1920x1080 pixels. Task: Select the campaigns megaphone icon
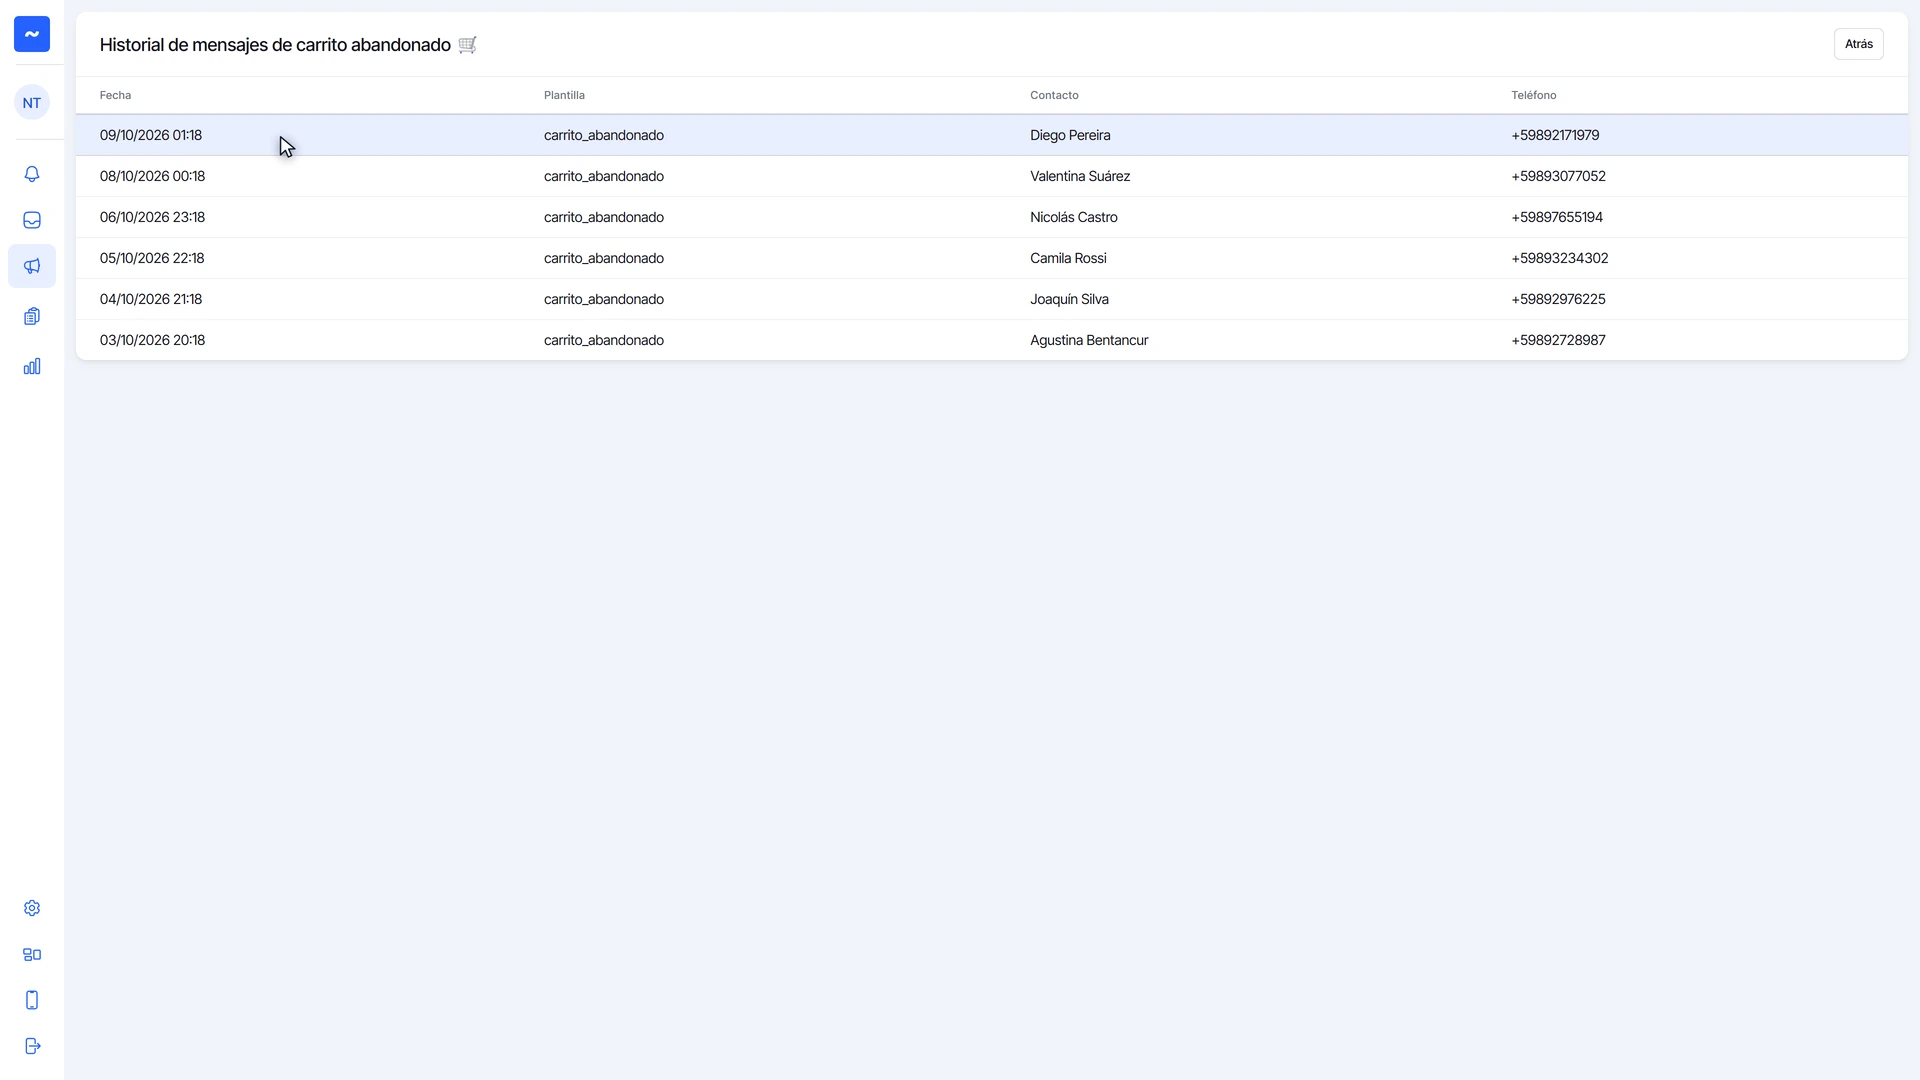(x=32, y=266)
